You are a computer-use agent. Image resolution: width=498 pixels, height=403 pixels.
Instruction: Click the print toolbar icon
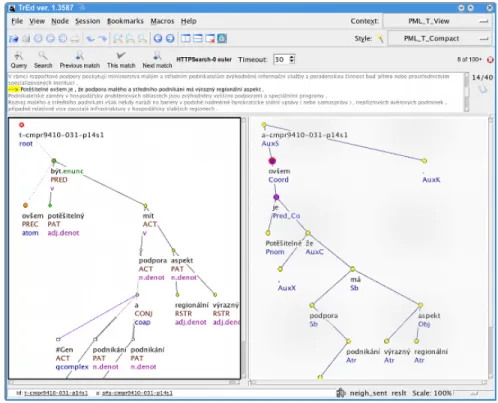(x=75, y=39)
